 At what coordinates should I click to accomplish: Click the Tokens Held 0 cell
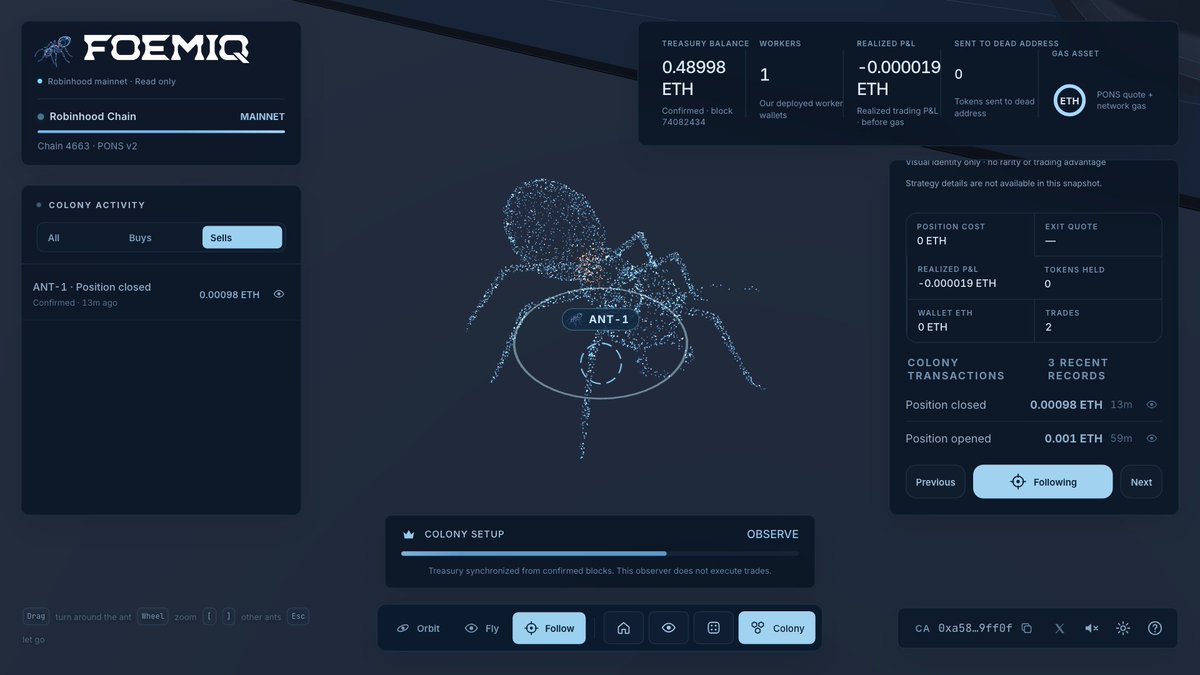pos(1097,277)
